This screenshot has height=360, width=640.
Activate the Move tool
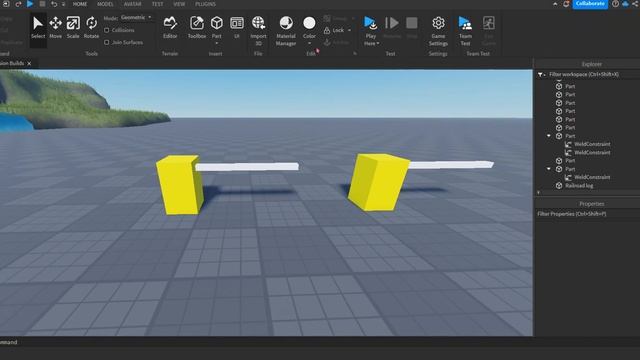click(x=56, y=27)
